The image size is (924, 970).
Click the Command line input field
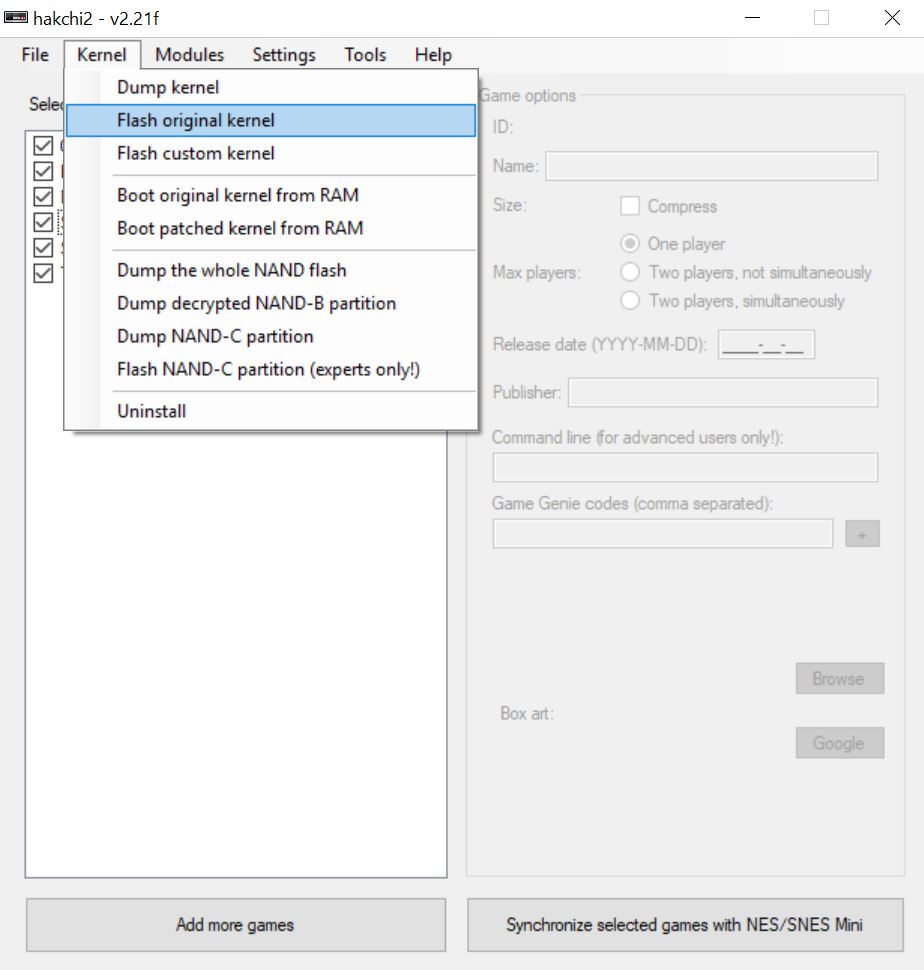[685, 467]
